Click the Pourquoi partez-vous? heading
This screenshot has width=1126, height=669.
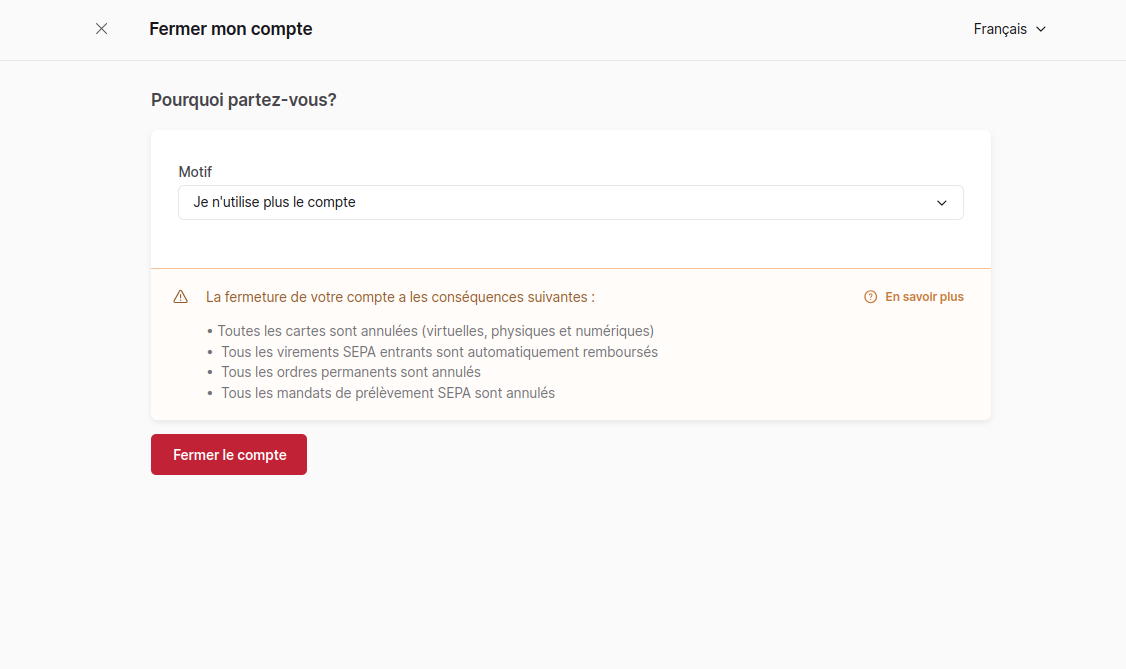243,100
